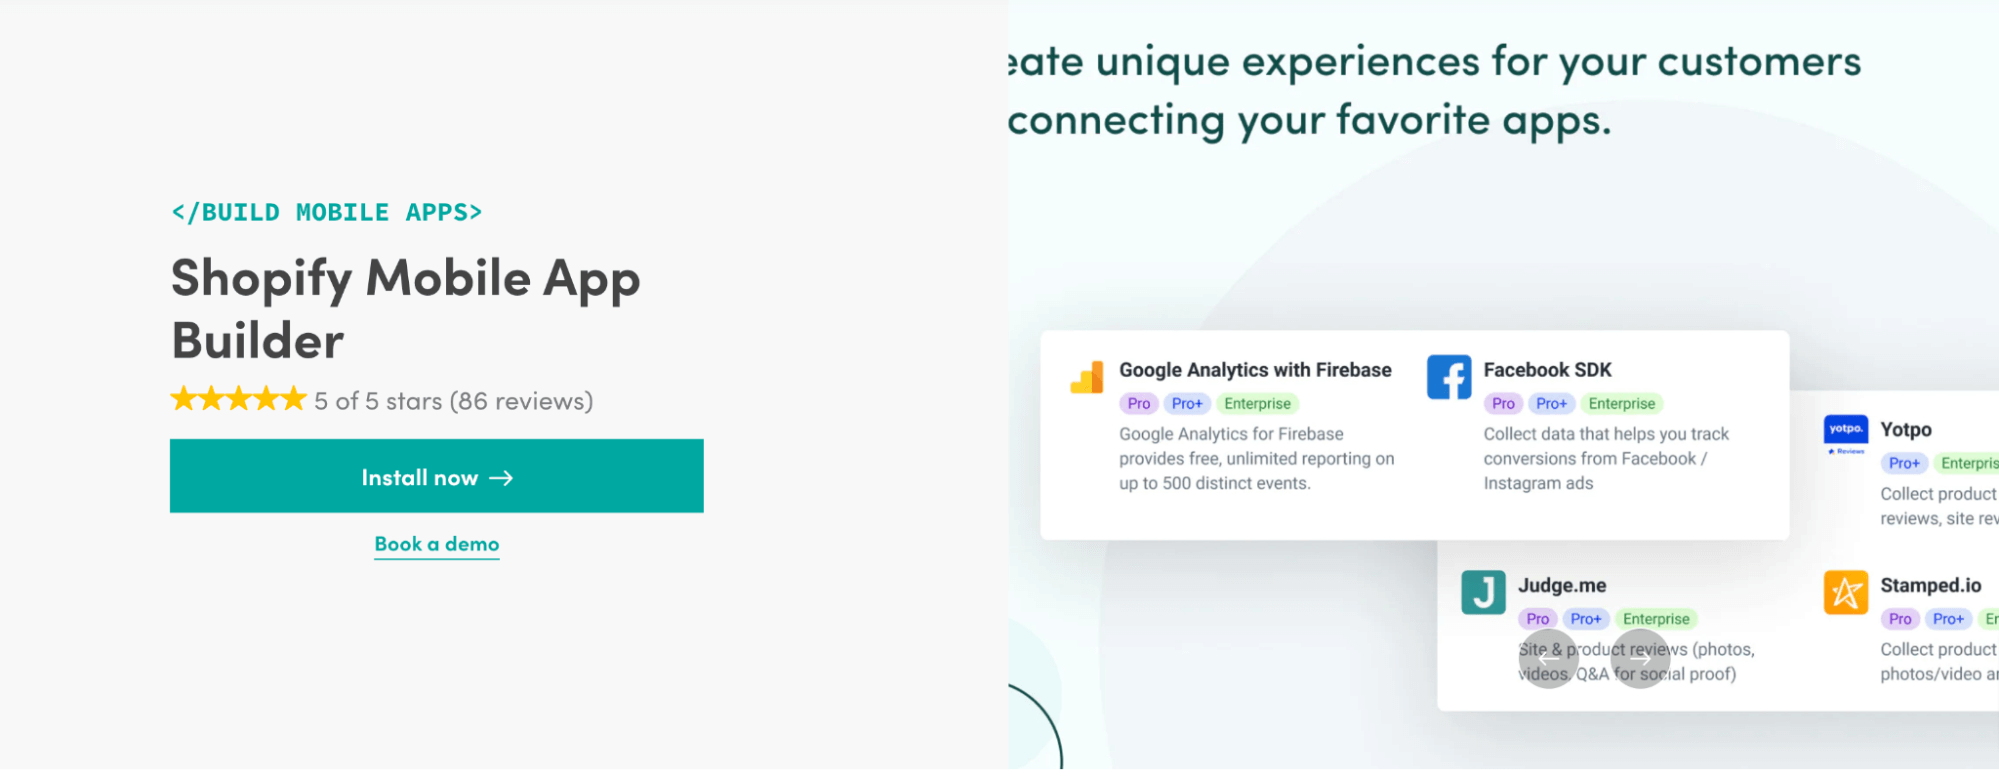Click the Stamped.io star logo icon

coord(1846,592)
